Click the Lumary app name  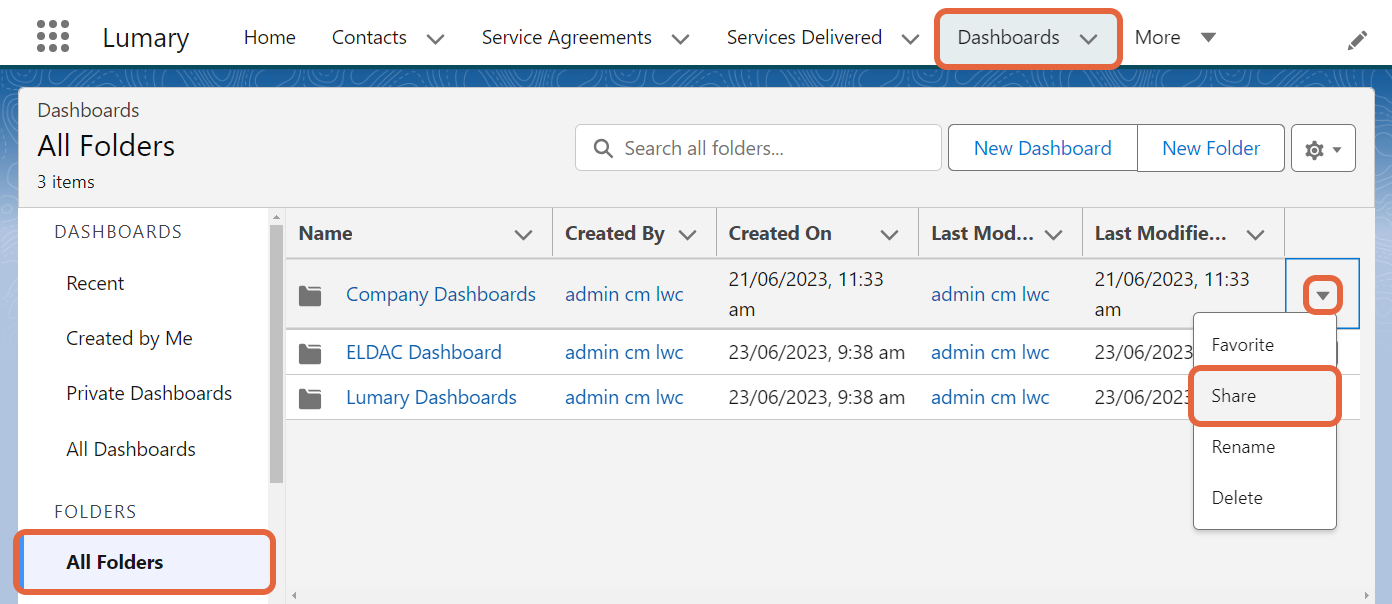[x=145, y=38]
